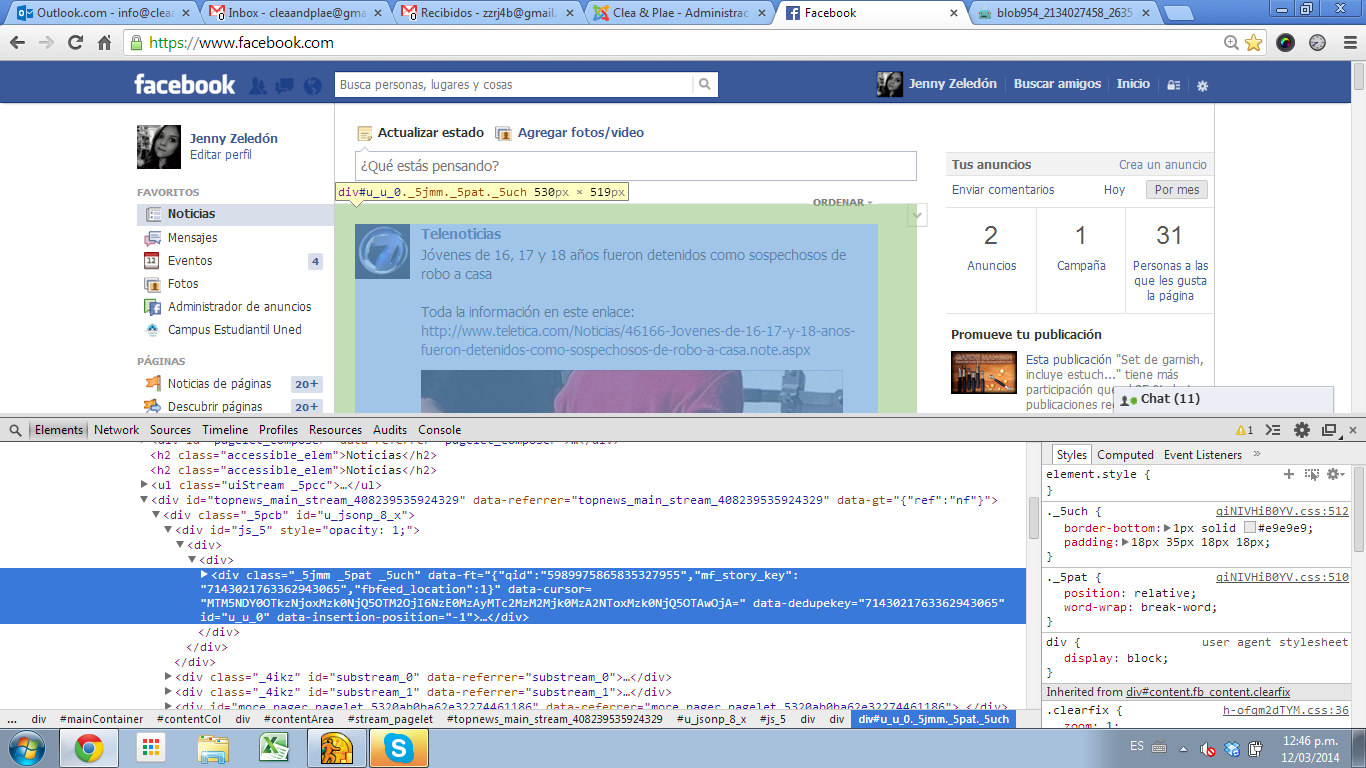Viewport: 1366px width, 768px height.
Task: Click the '¿Qué estás pensando?' status box
Action: (x=635, y=166)
